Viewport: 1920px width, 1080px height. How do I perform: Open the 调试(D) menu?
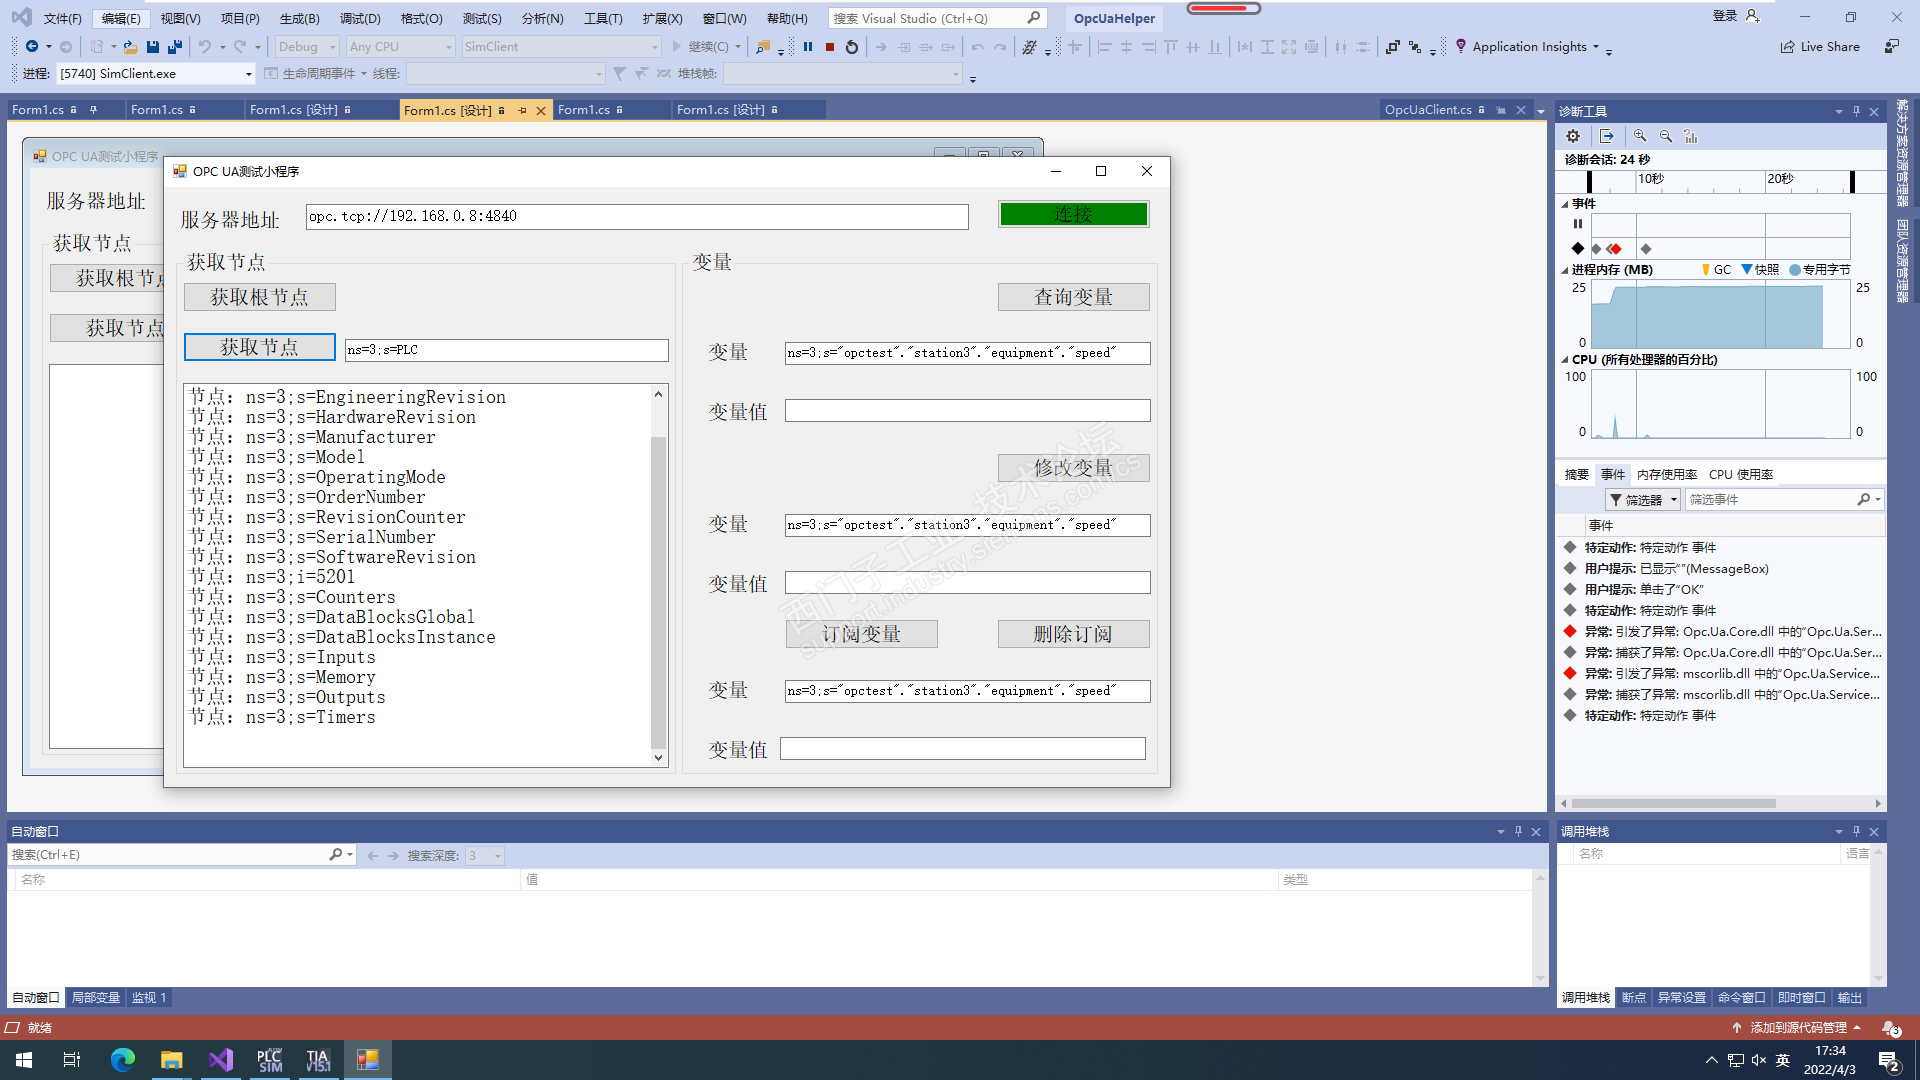click(x=360, y=18)
